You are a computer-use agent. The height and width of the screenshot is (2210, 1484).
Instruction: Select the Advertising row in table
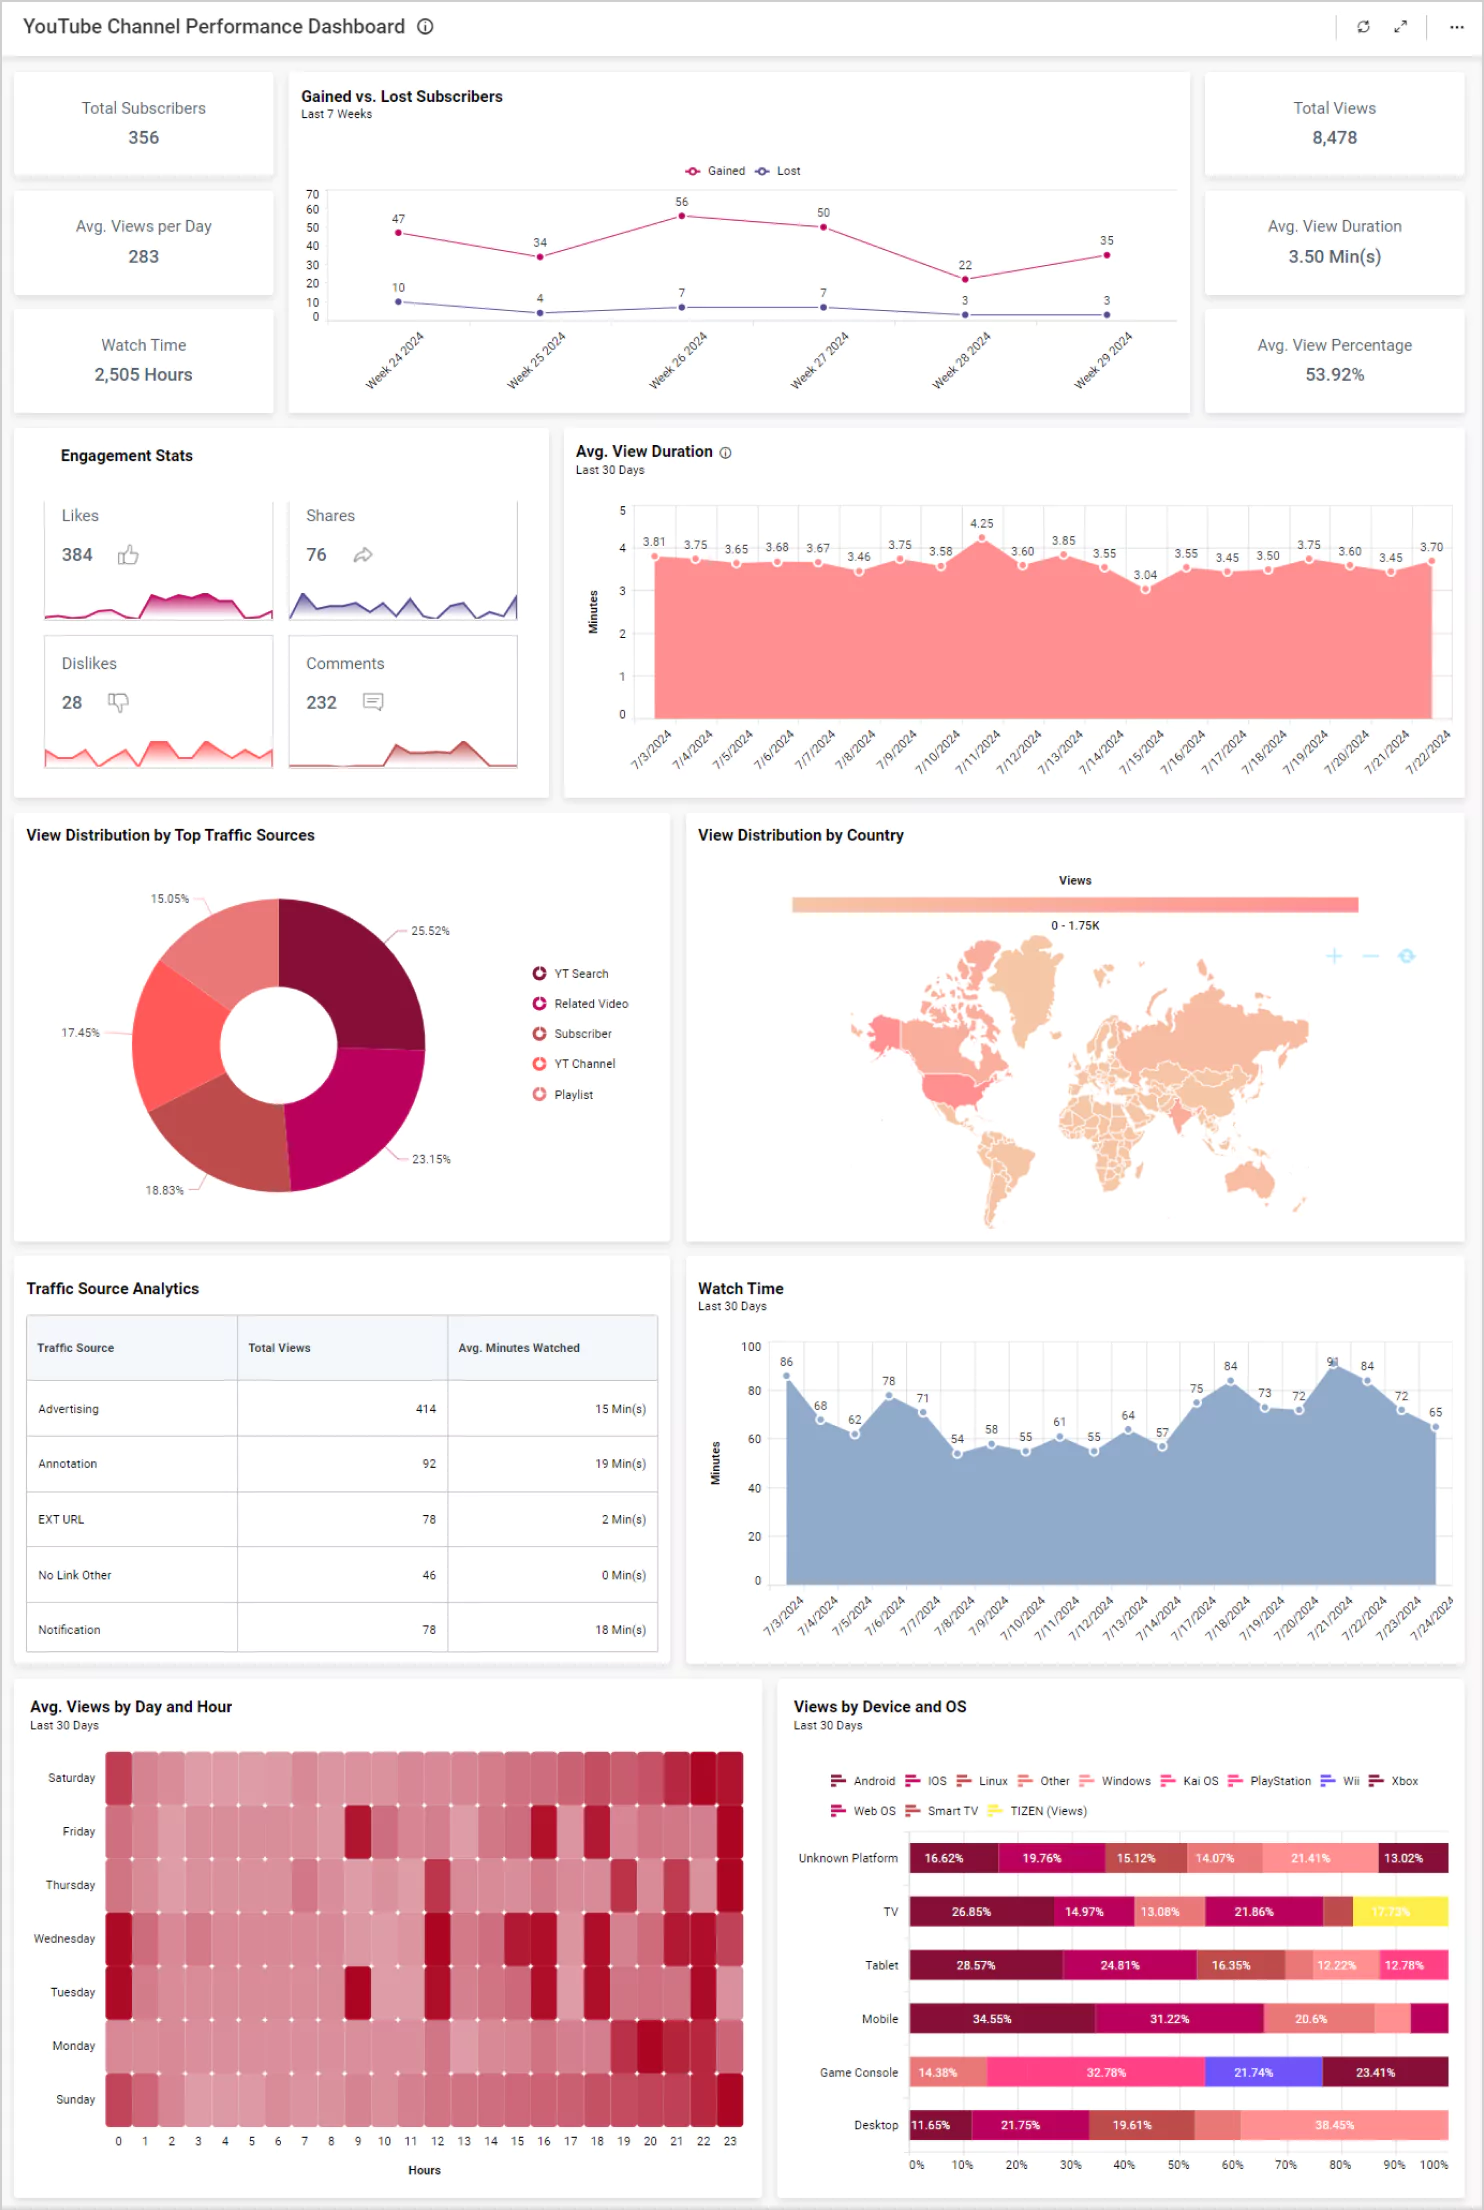(x=341, y=1409)
